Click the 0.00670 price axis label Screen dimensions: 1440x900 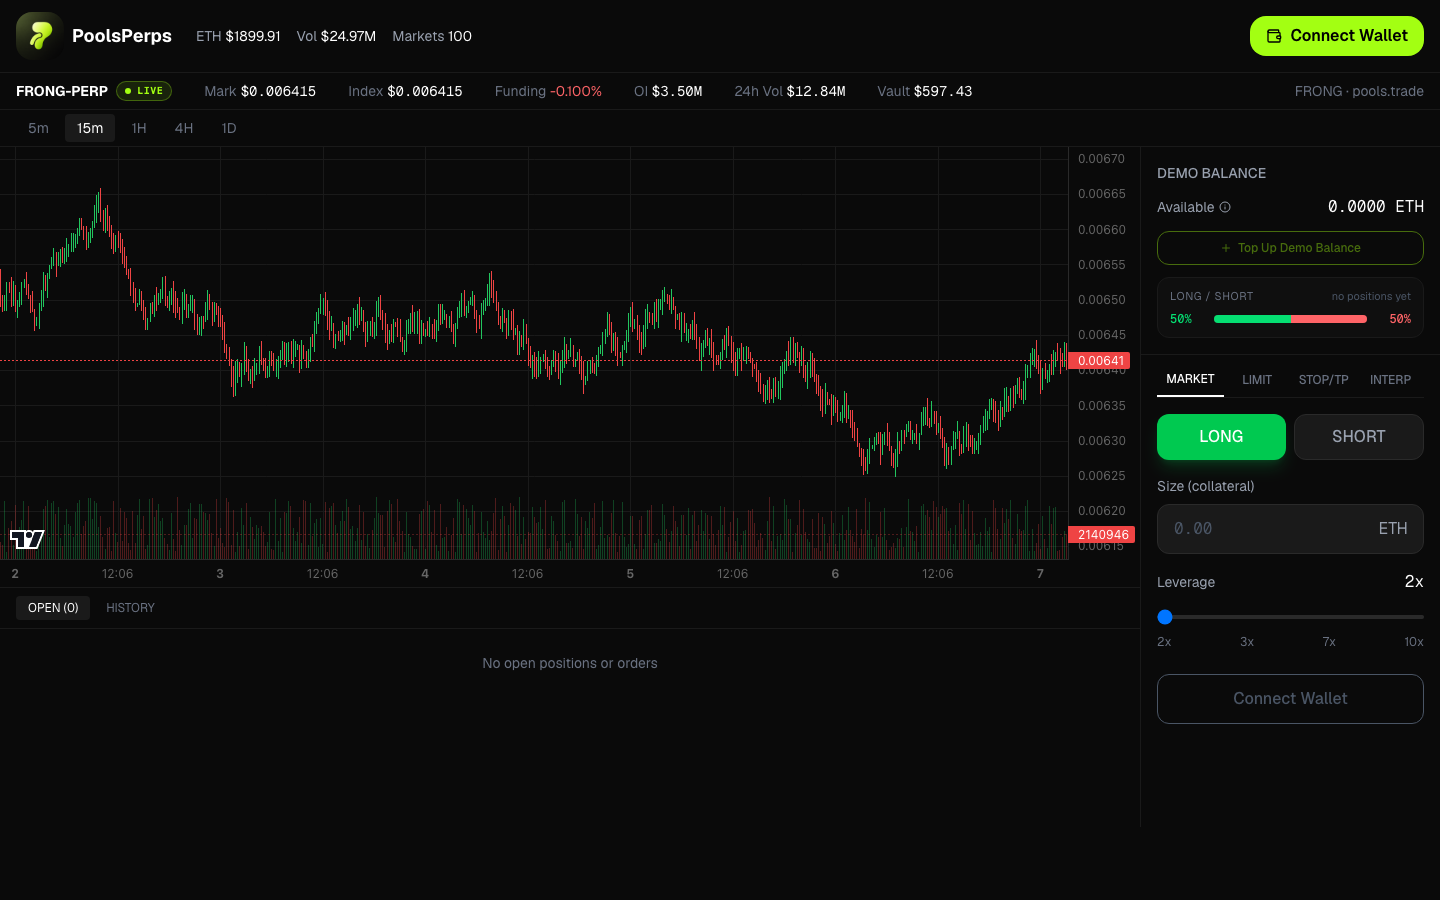point(1101,159)
